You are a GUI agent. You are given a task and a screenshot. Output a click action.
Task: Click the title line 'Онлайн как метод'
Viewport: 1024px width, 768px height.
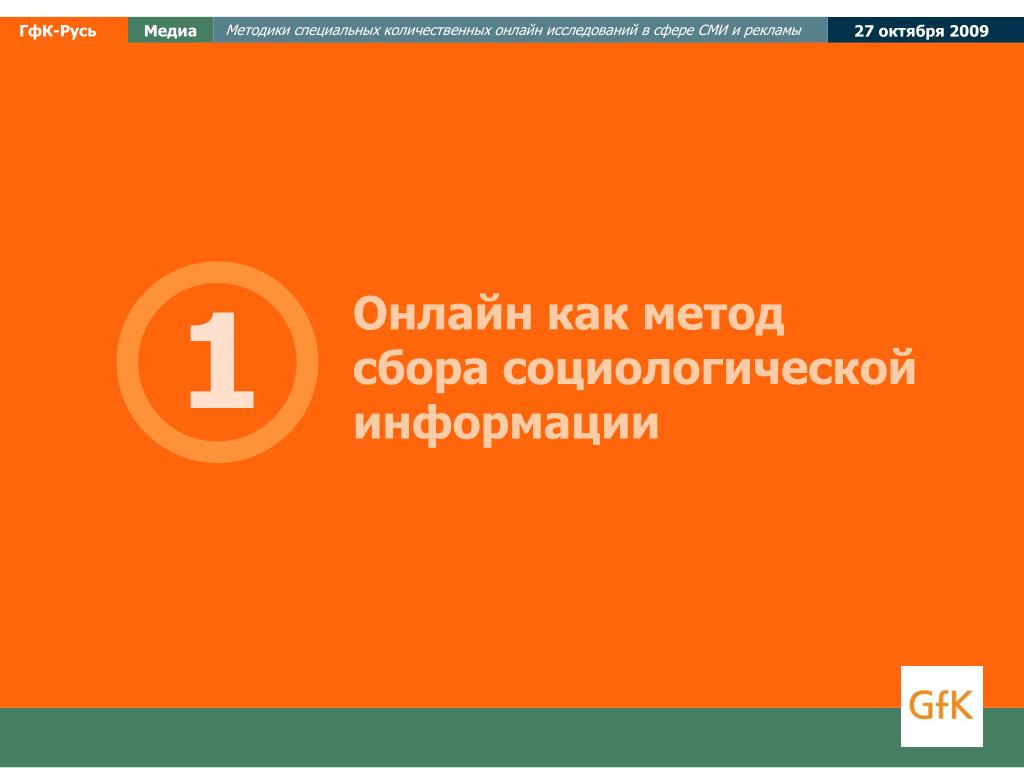coord(568,314)
